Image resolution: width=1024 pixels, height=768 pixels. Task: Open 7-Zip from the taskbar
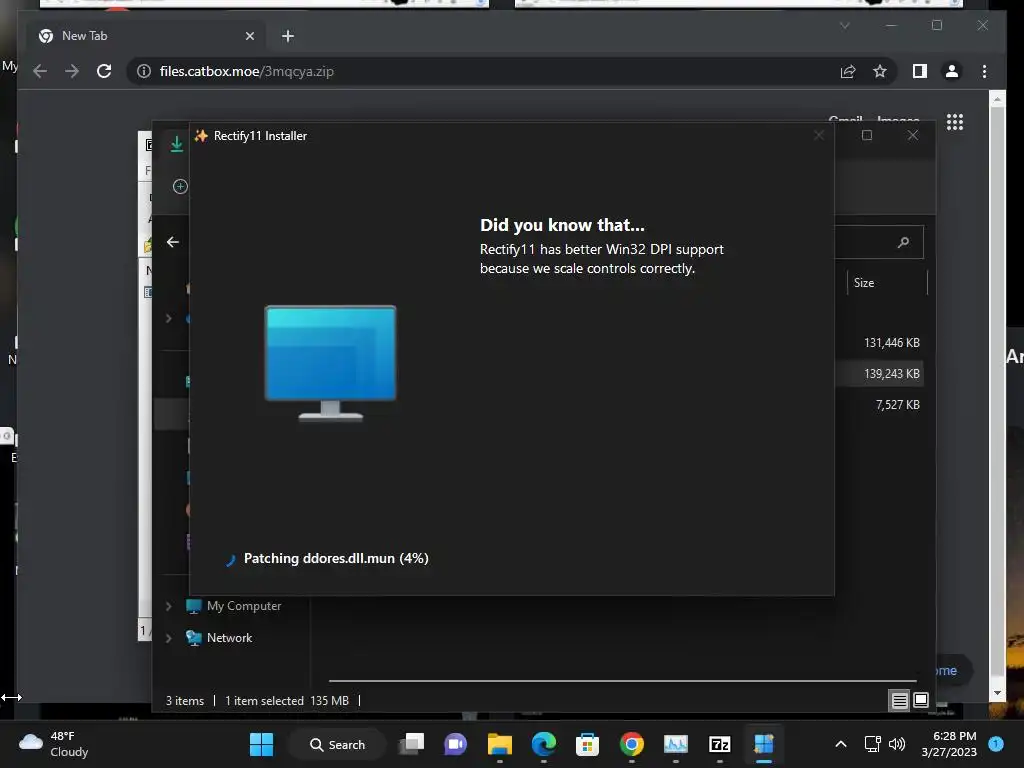click(x=720, y=744)
